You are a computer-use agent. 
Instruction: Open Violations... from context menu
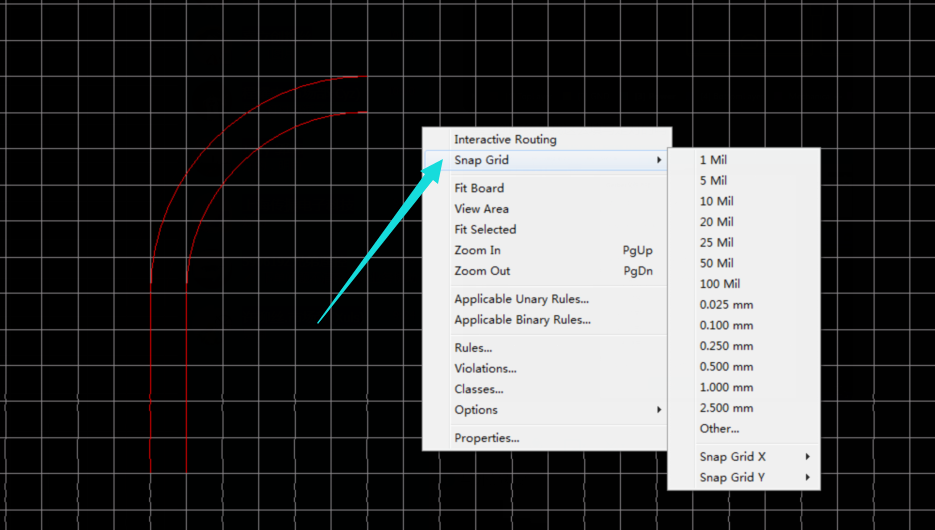(486, 369)
